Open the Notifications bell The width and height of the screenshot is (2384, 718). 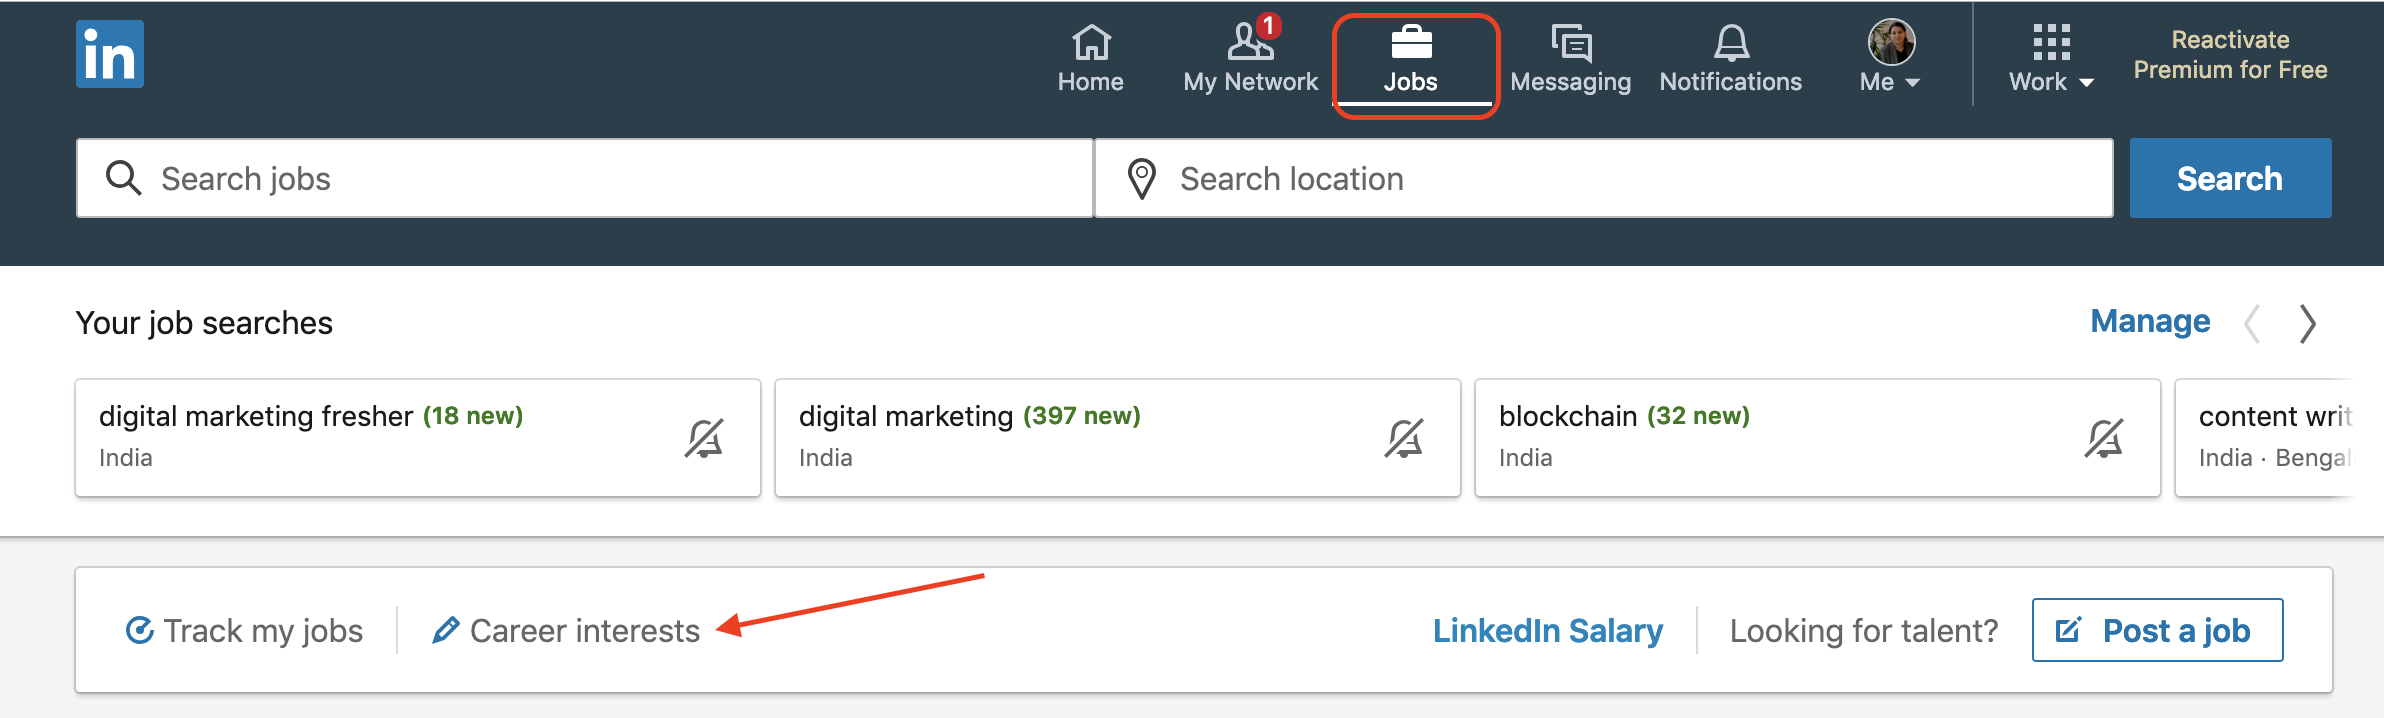pos(1731,60)
